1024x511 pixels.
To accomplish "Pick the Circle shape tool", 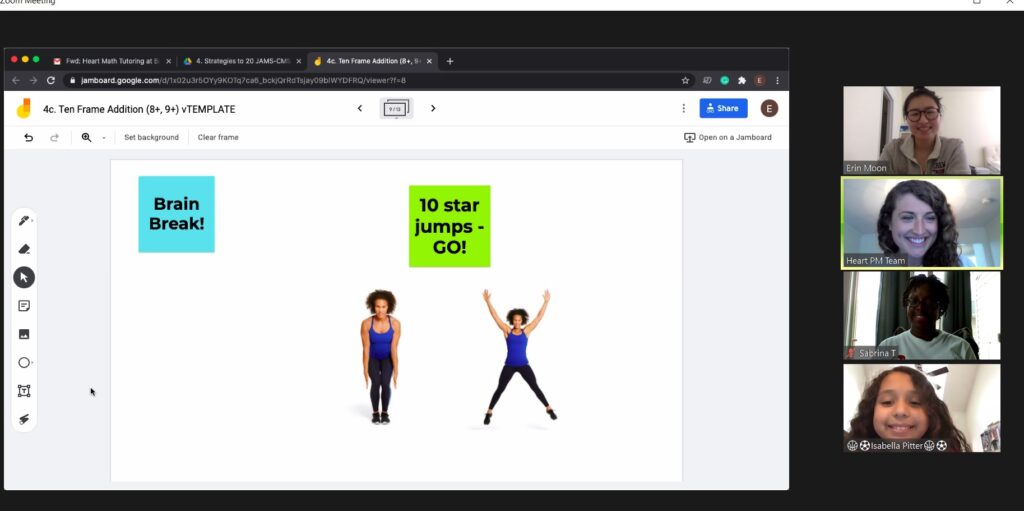I will coord(24,363).
